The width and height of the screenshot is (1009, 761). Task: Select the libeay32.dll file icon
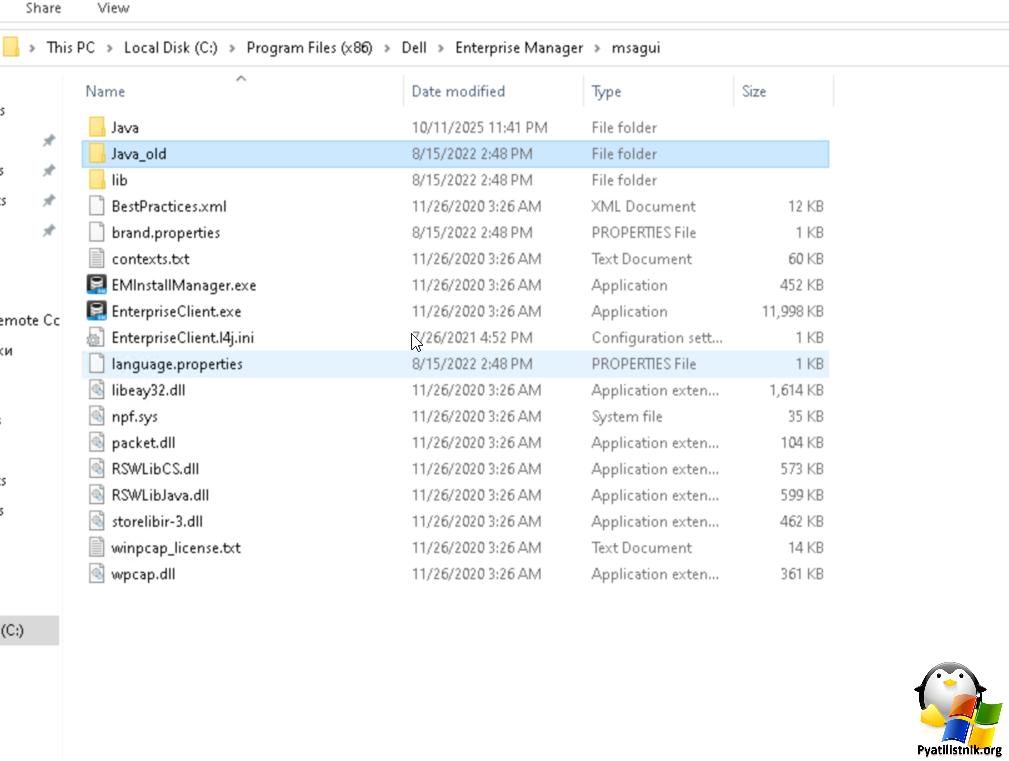click(x=96, y=390)
